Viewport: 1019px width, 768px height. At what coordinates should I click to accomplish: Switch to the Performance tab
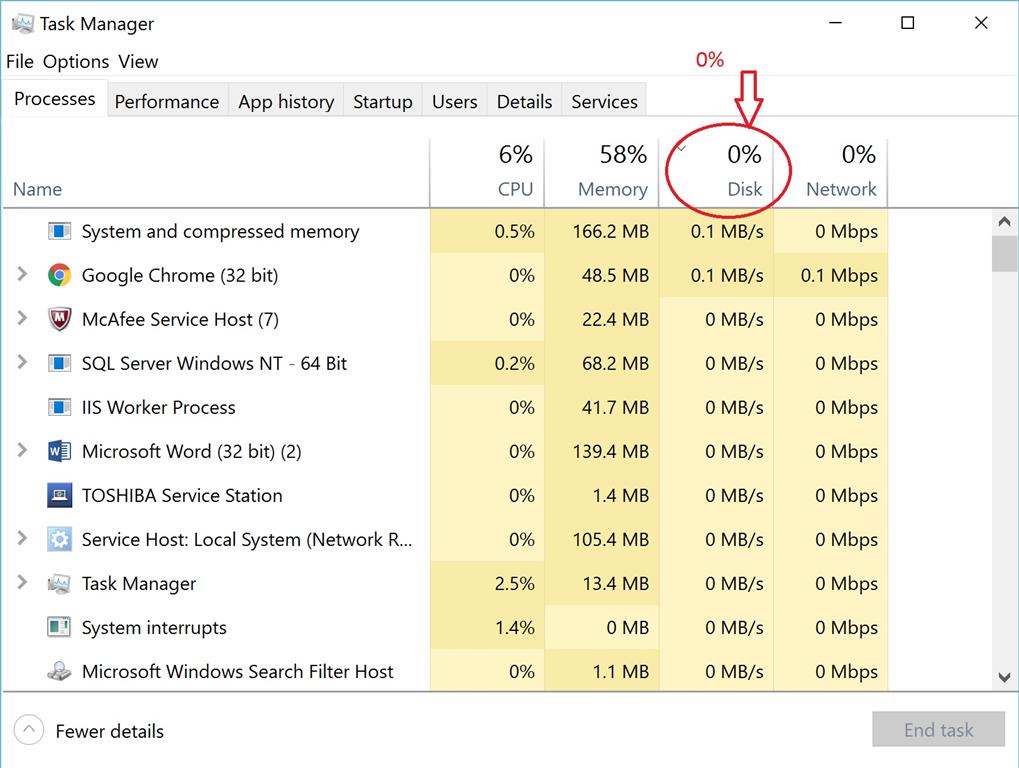pos(166,101)
